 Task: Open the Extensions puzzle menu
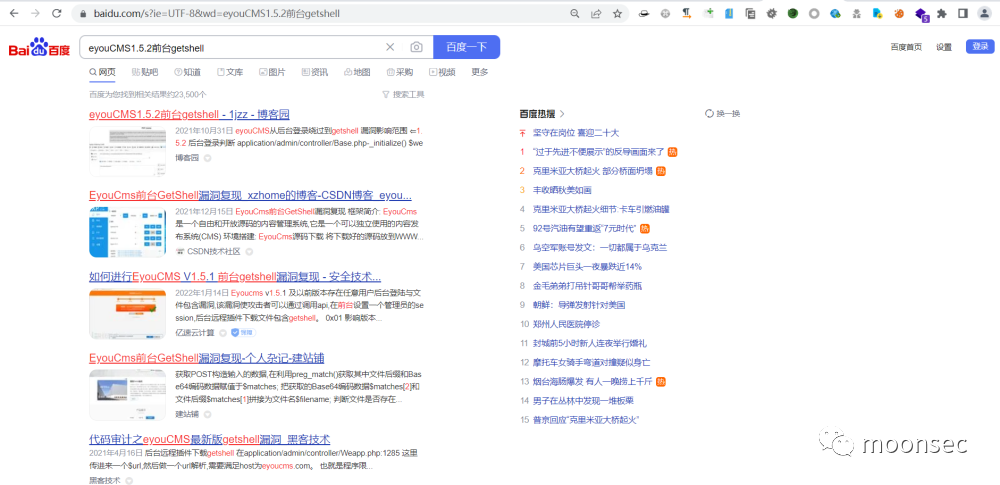(x=942, y=13)
